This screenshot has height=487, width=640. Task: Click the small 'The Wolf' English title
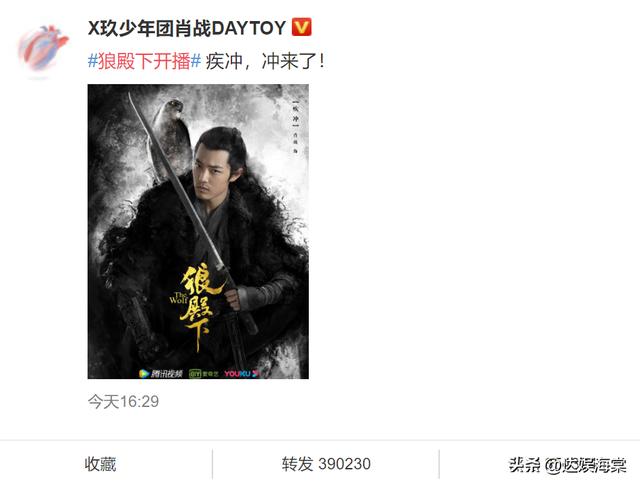tap(179, 298)
